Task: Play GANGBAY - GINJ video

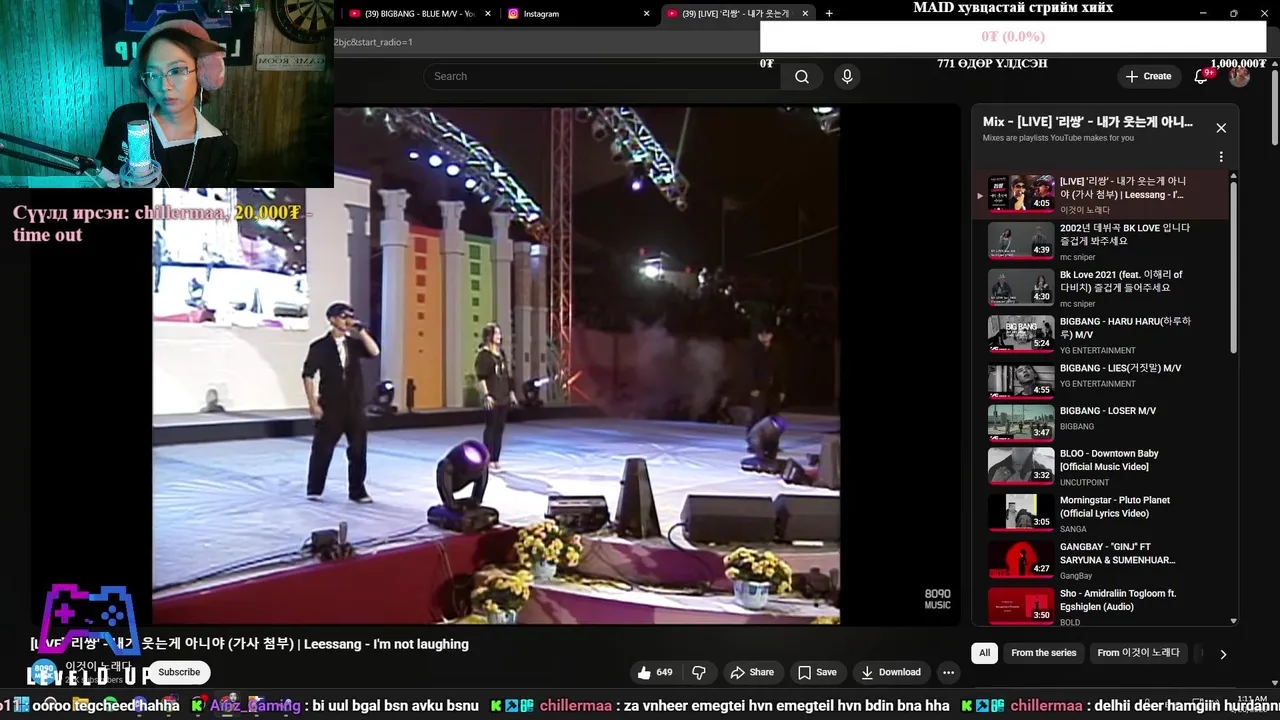Action: [x=1100, y=560]
